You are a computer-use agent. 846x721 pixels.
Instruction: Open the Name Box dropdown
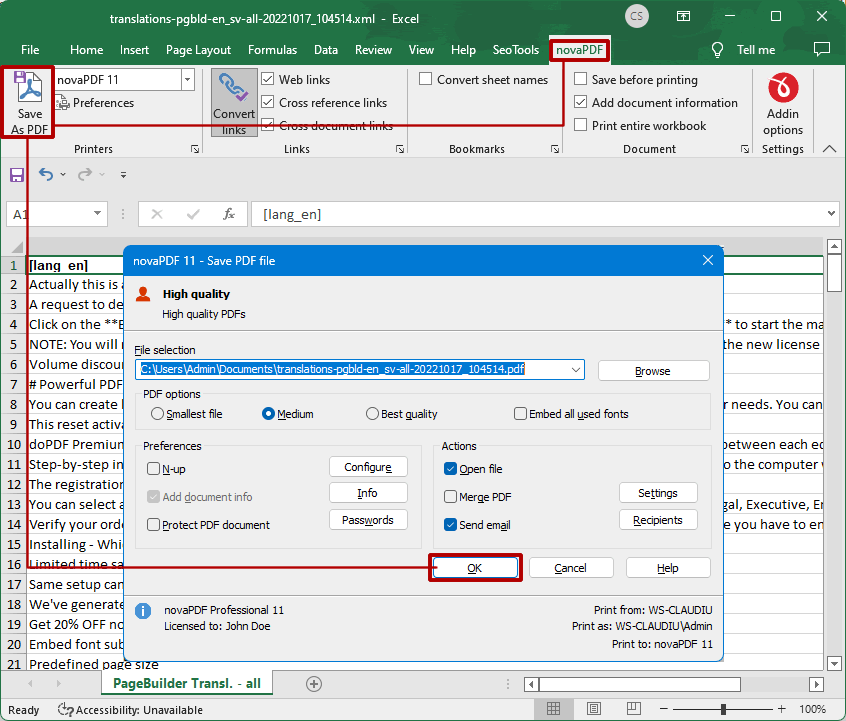[x=97, y=214]
